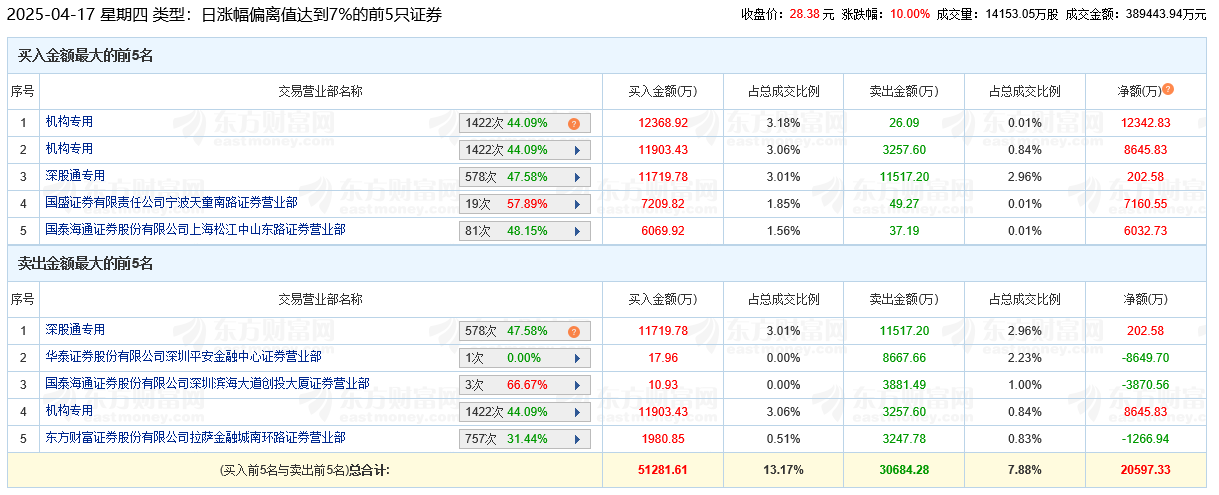Click arrow icon in 东方财富 757次 31.44% badge
1219x495 pixels.
click(x=577, y=439)
